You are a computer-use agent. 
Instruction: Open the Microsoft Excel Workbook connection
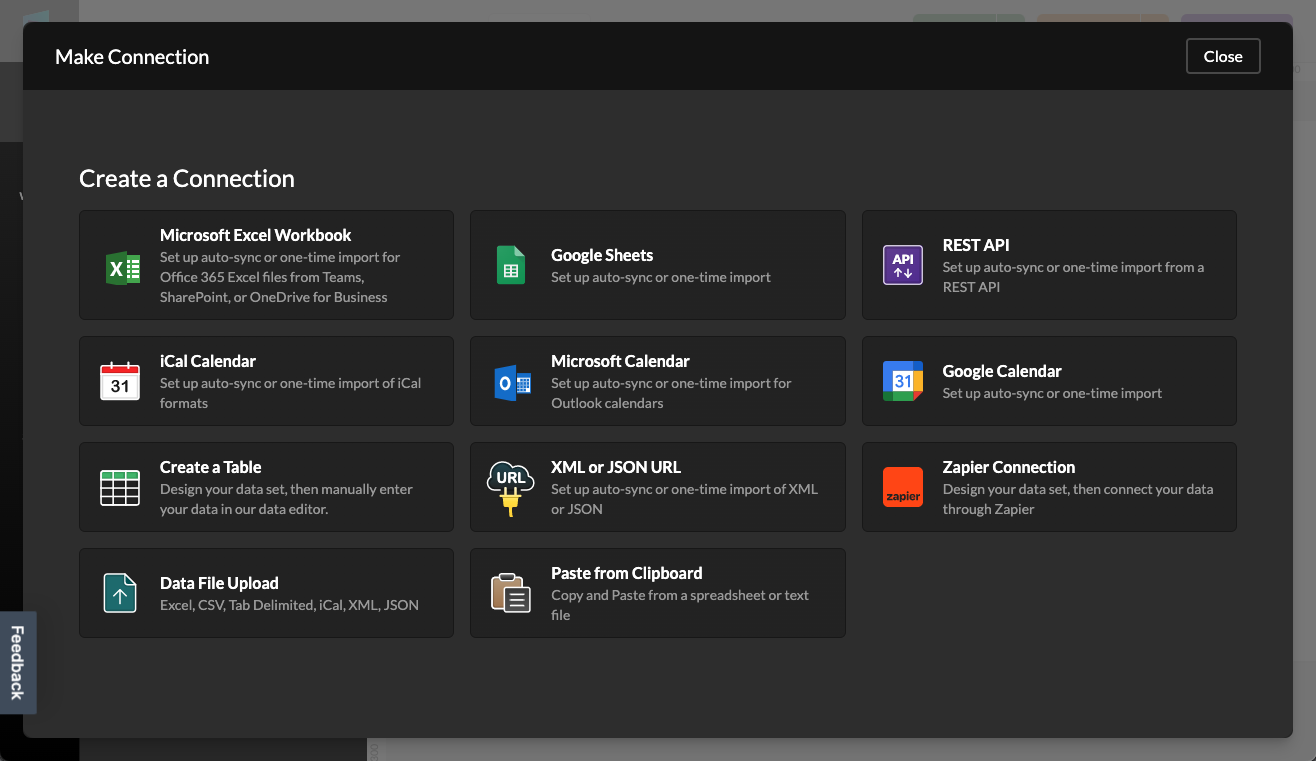click(266, 265)
